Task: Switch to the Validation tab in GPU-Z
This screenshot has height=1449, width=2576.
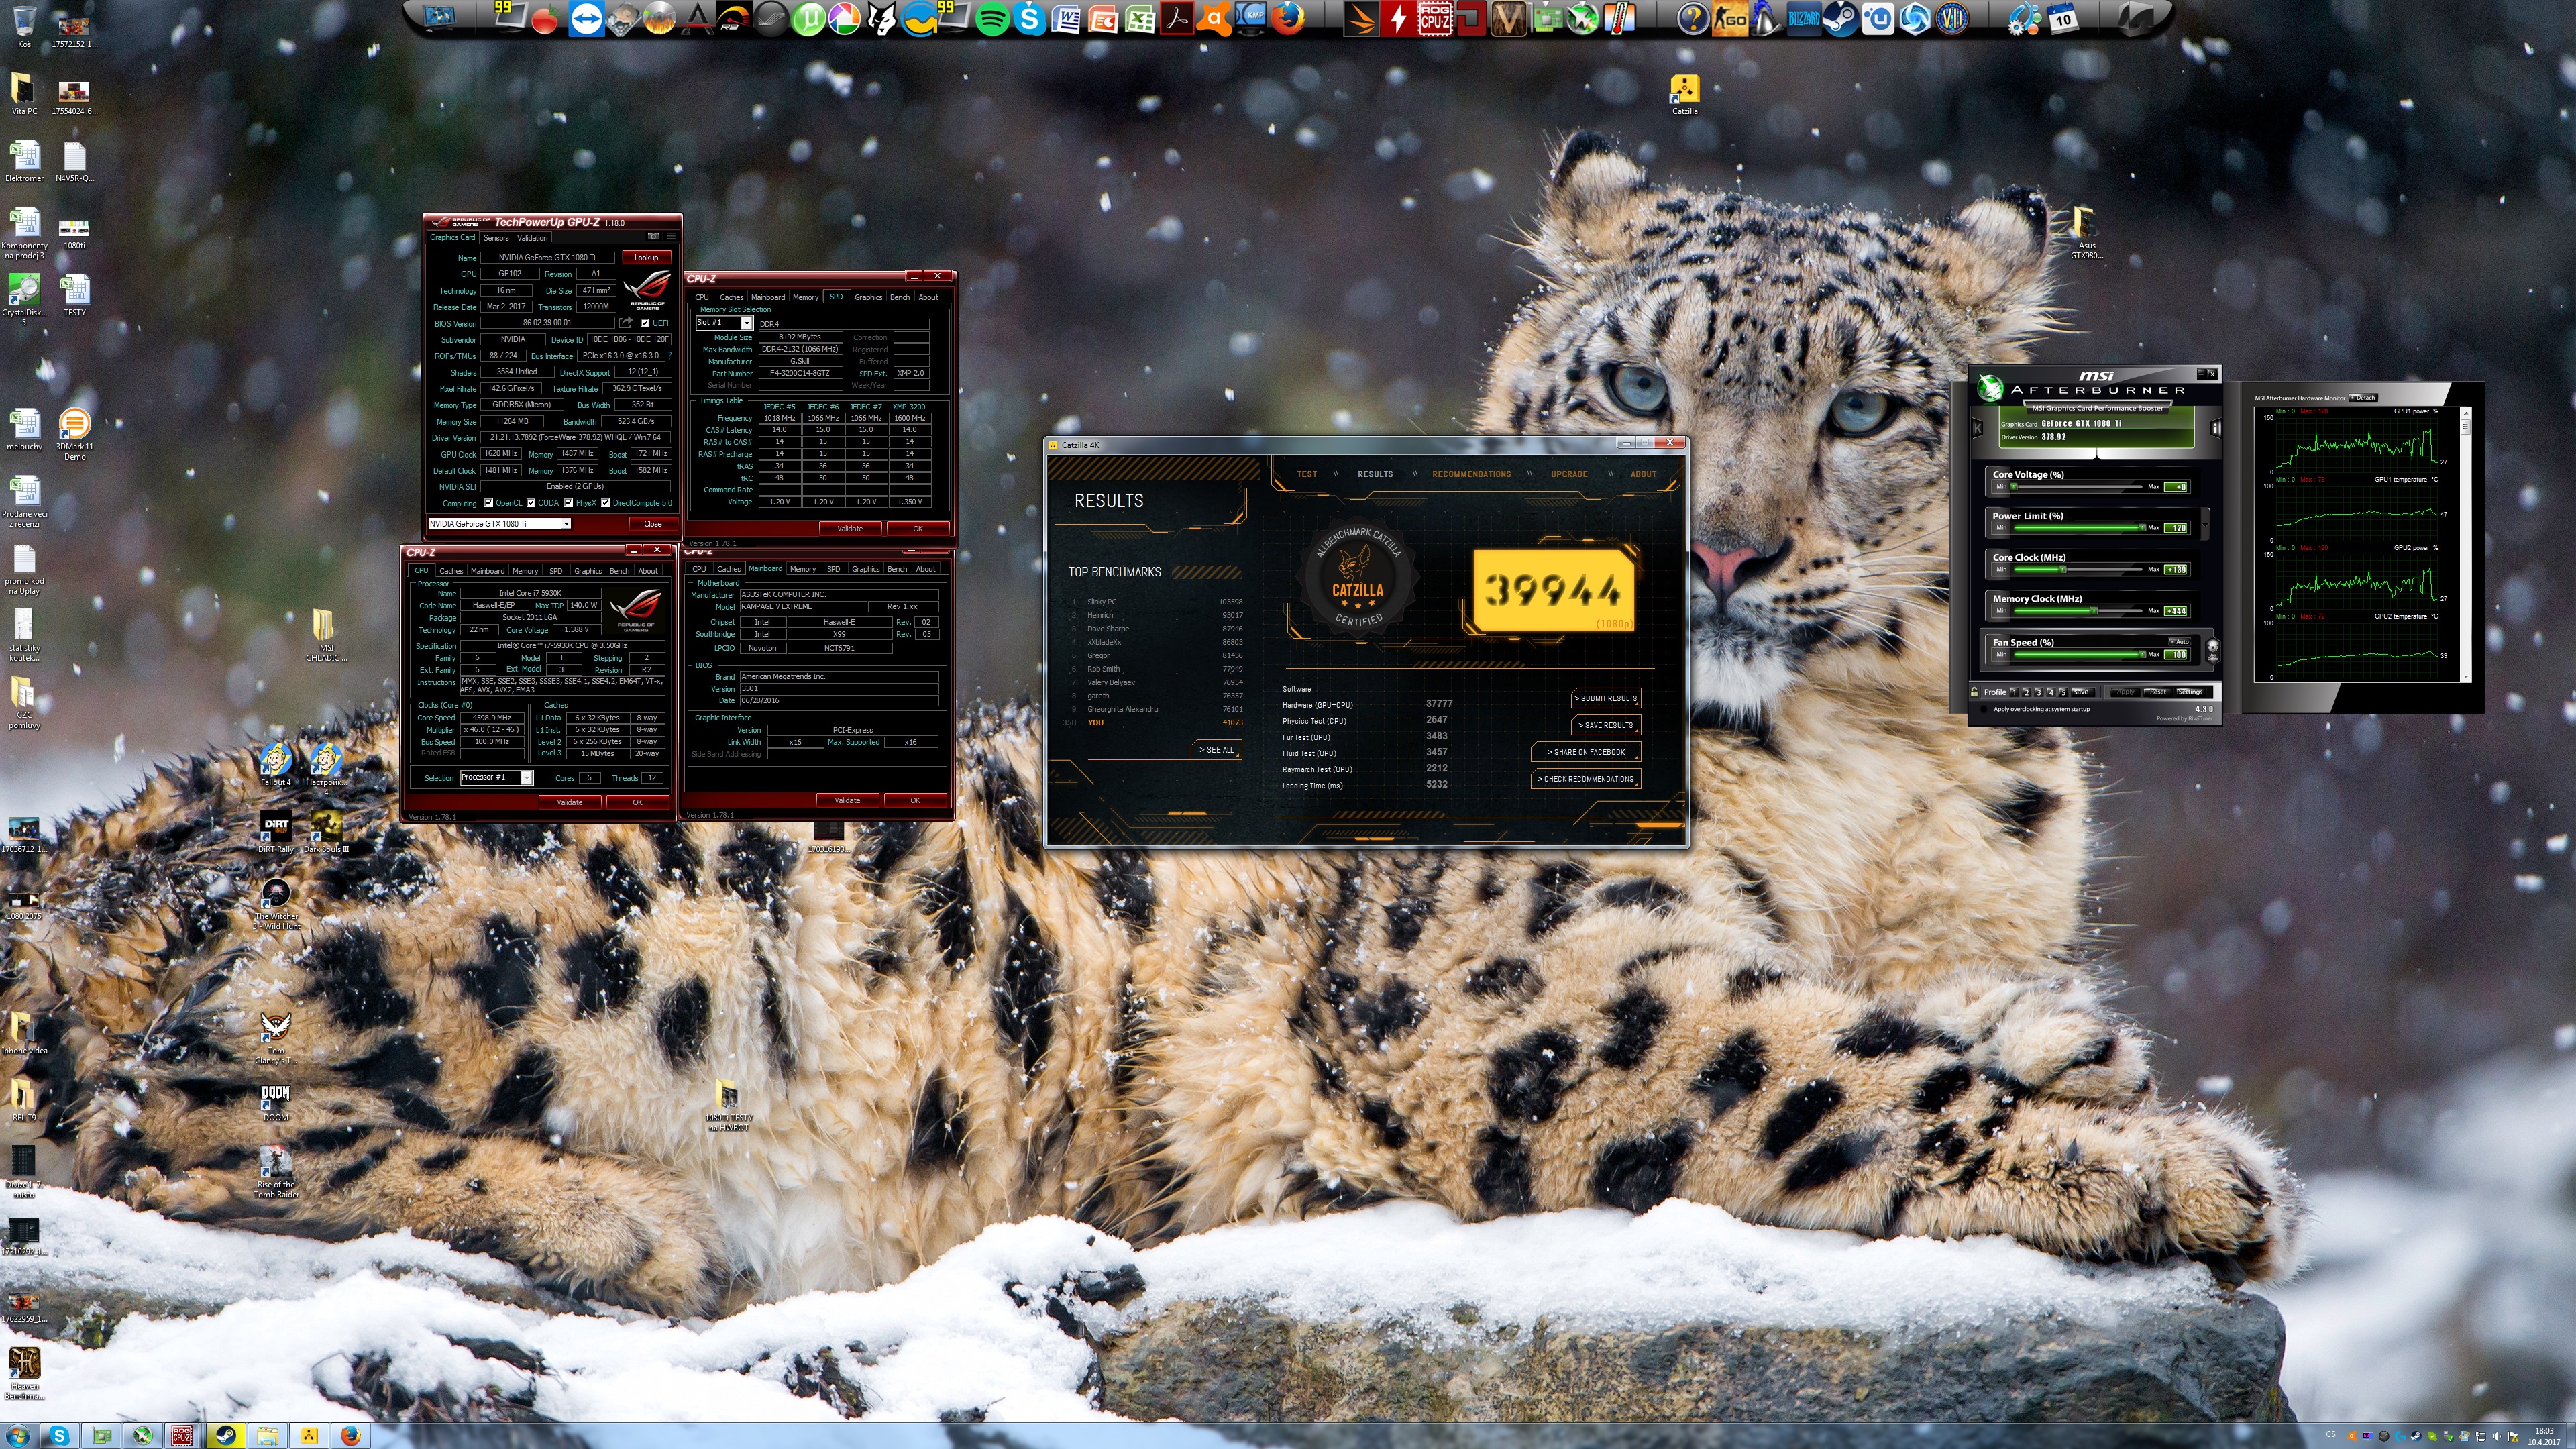Action: tap(532, 238)
